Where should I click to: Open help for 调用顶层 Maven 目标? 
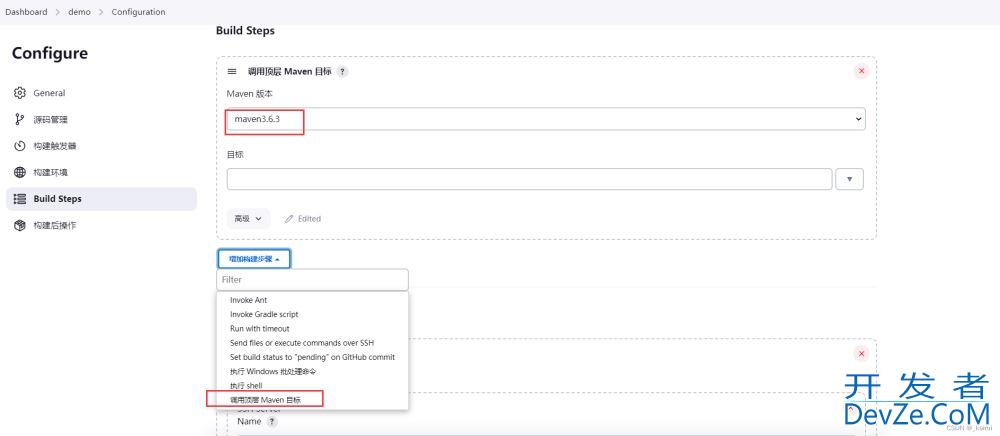tap(342, 71)
